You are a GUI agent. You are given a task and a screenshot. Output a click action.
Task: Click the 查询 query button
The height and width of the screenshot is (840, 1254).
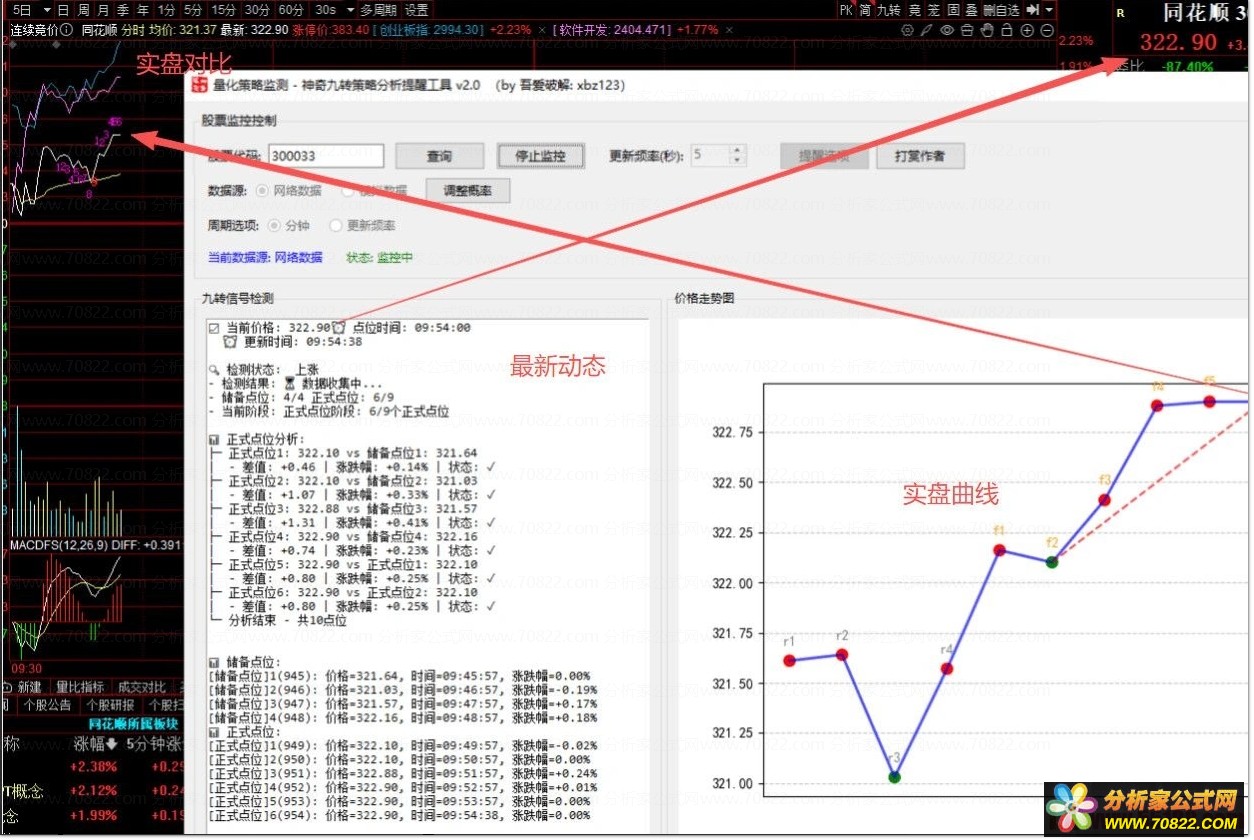tap(439, 156)
